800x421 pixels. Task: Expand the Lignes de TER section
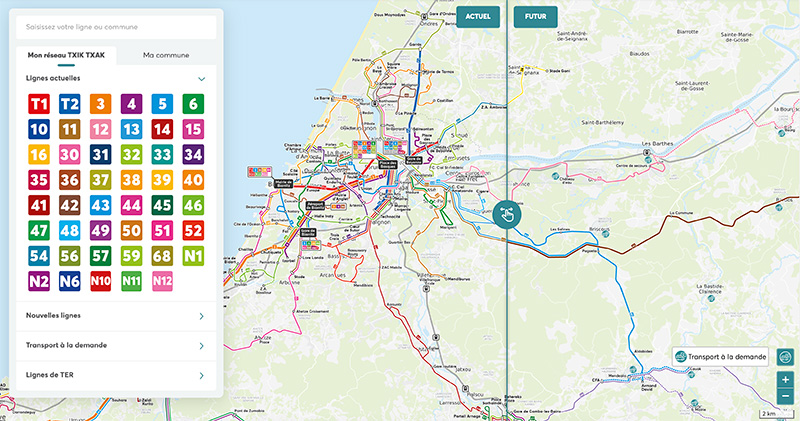pyautogui.click(x=113, y=375)
